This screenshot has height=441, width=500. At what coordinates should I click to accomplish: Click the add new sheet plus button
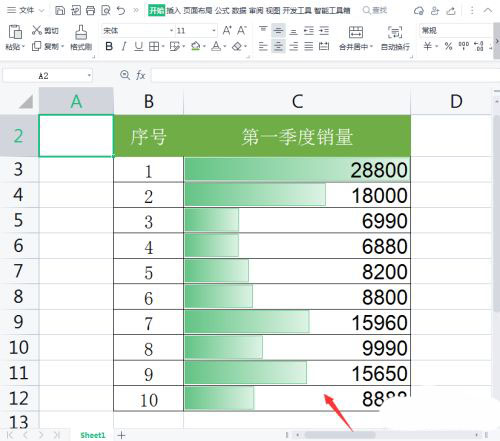point(121,435)
